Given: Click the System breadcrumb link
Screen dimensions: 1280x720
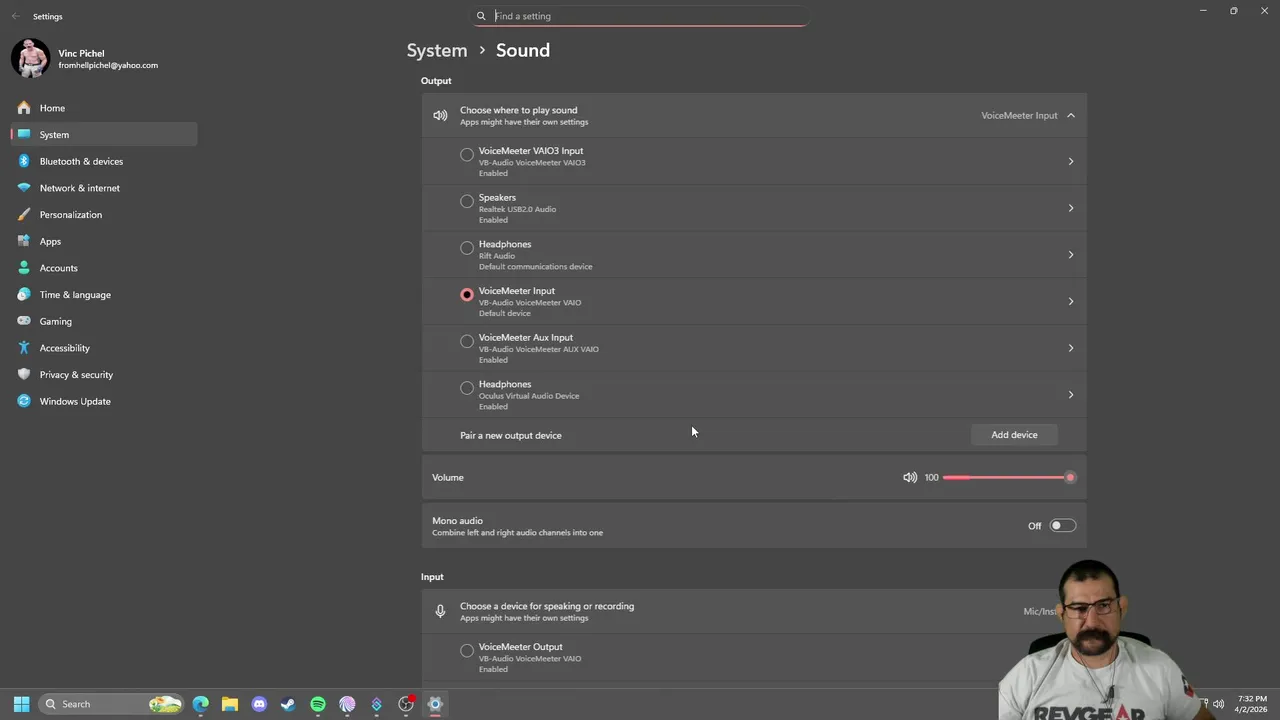Looking at the screenshot, I should pyautogui.click(x=437, y=50).
